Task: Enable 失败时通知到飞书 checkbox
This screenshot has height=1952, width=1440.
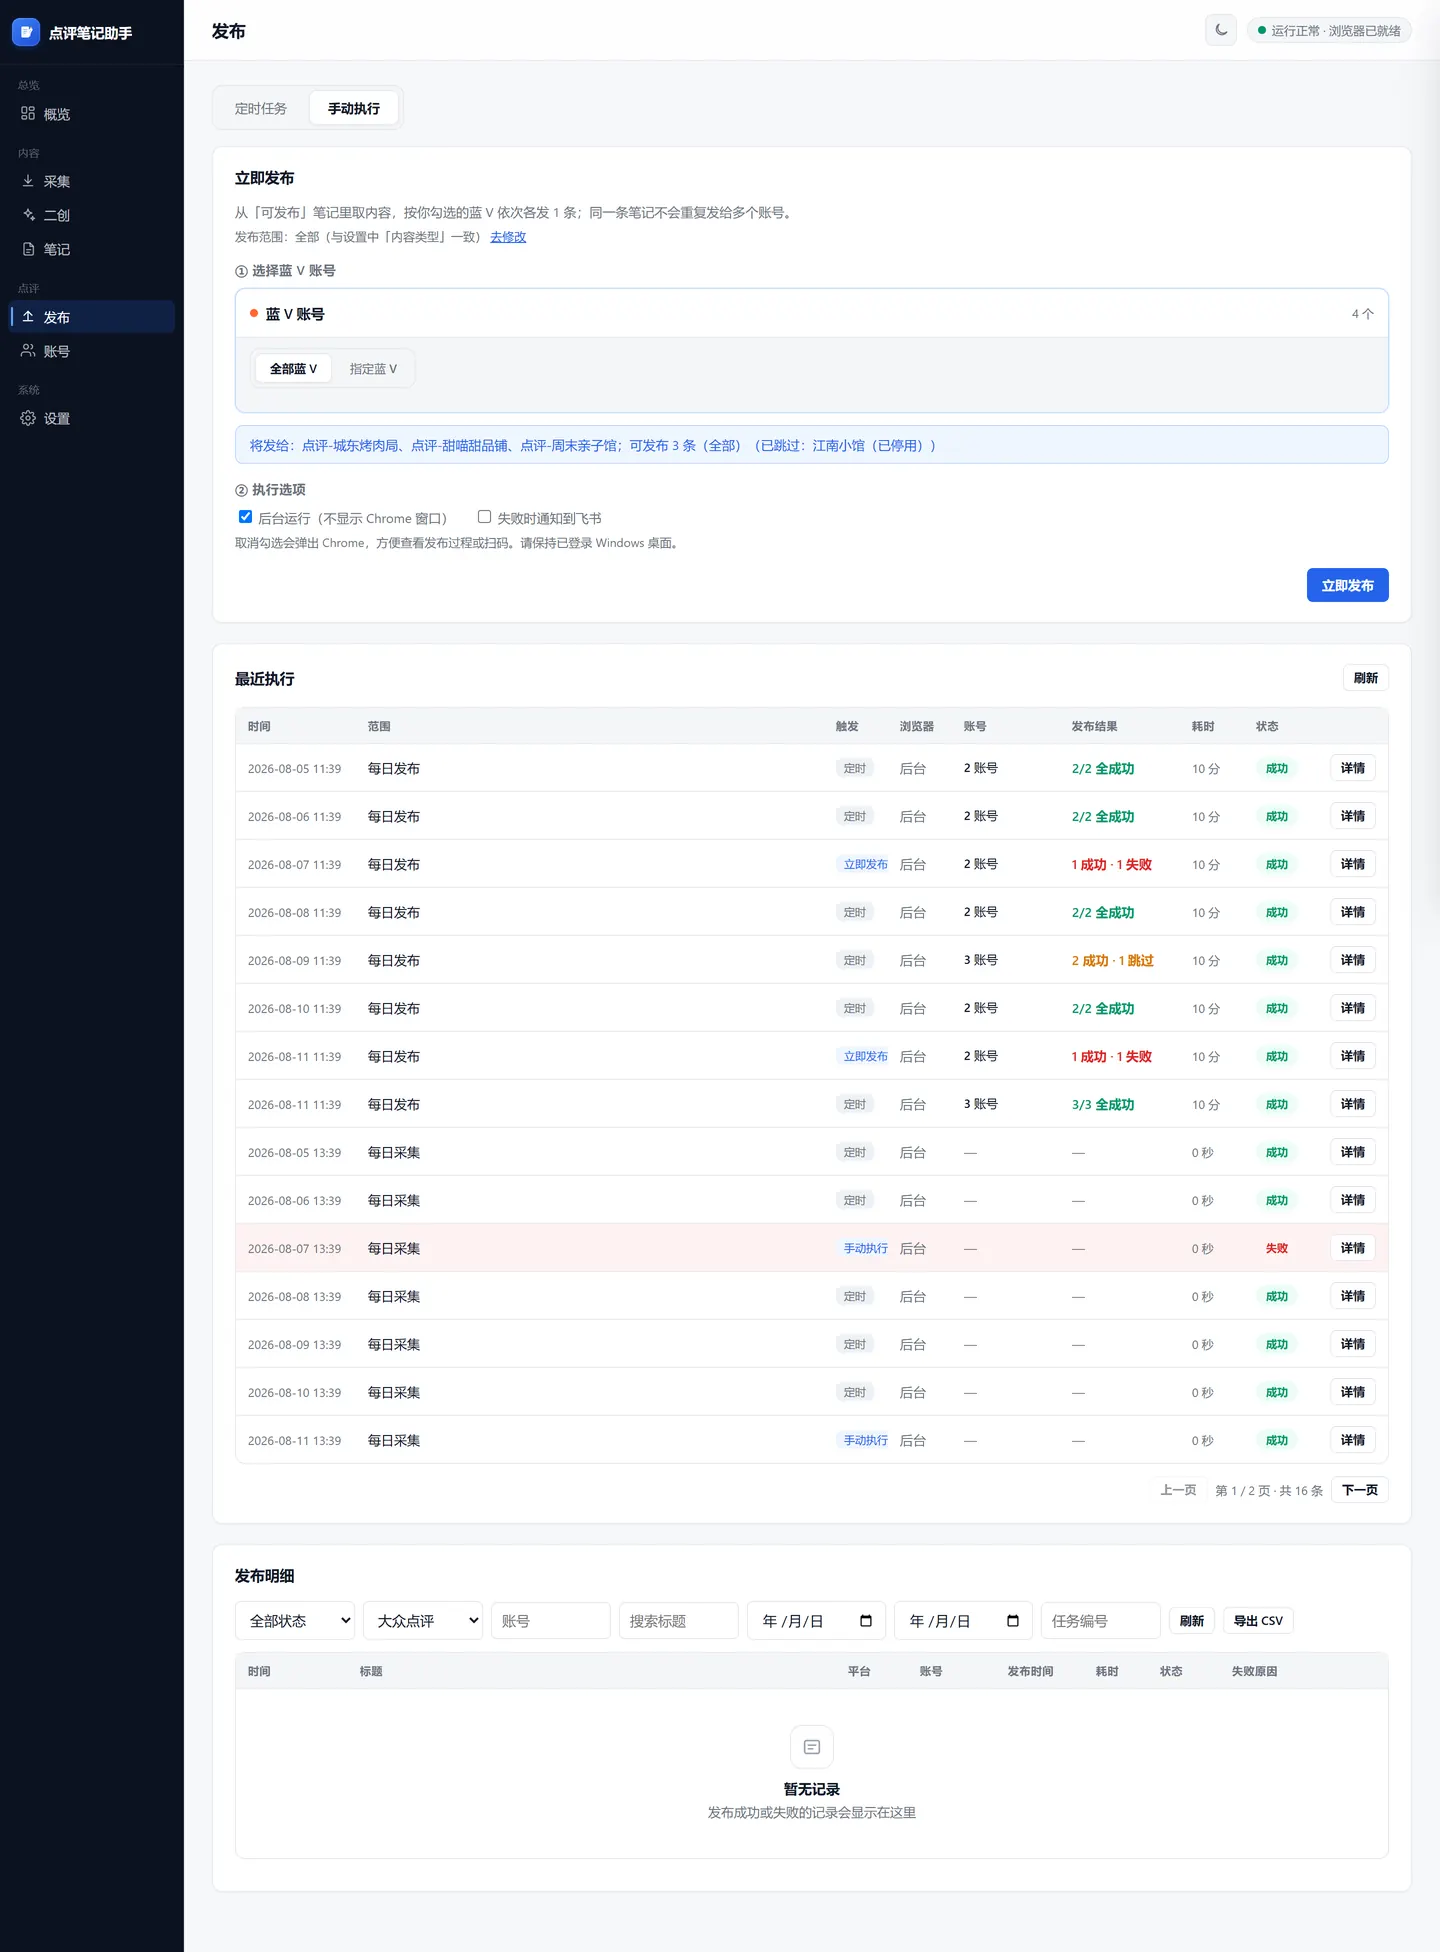Action: pos(484,517)
